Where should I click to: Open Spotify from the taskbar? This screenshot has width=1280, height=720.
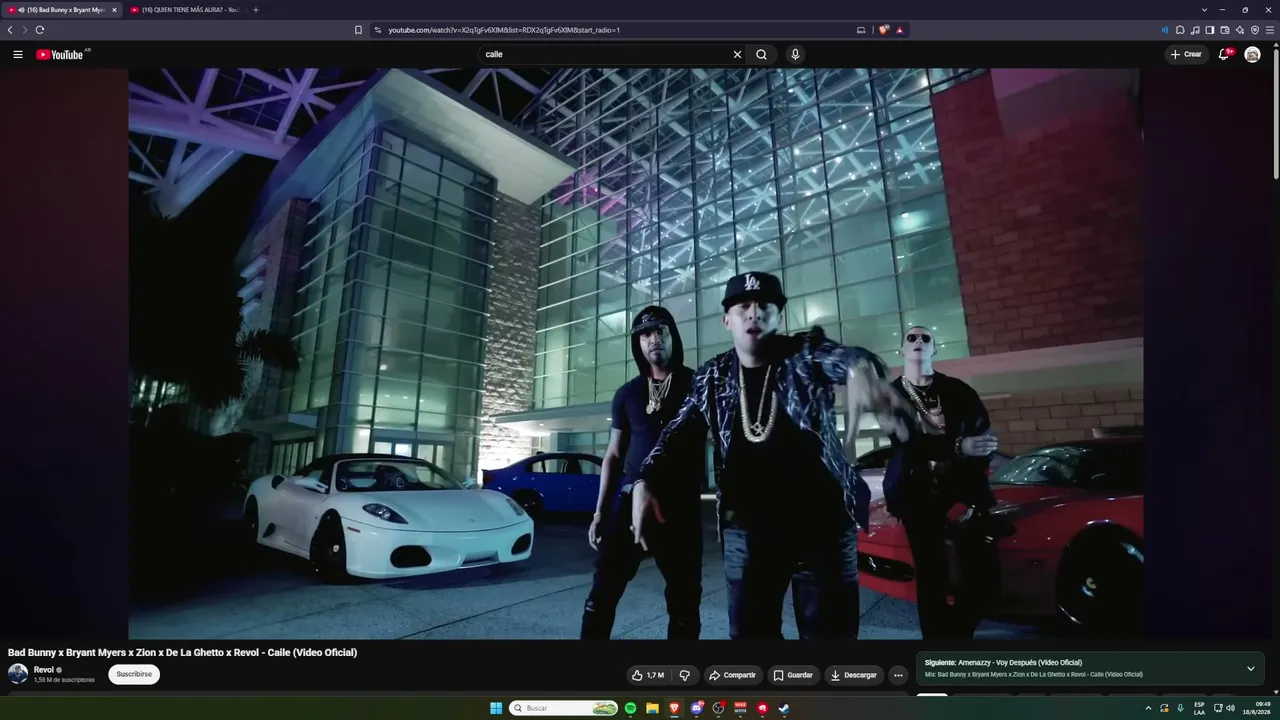(x=630, y=708)
